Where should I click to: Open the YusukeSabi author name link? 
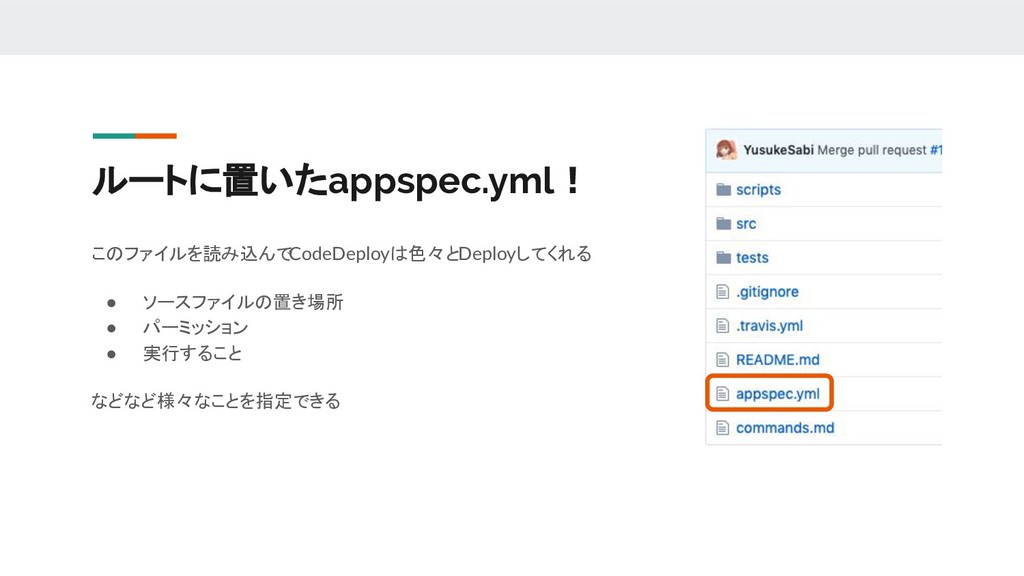point(778,150)
